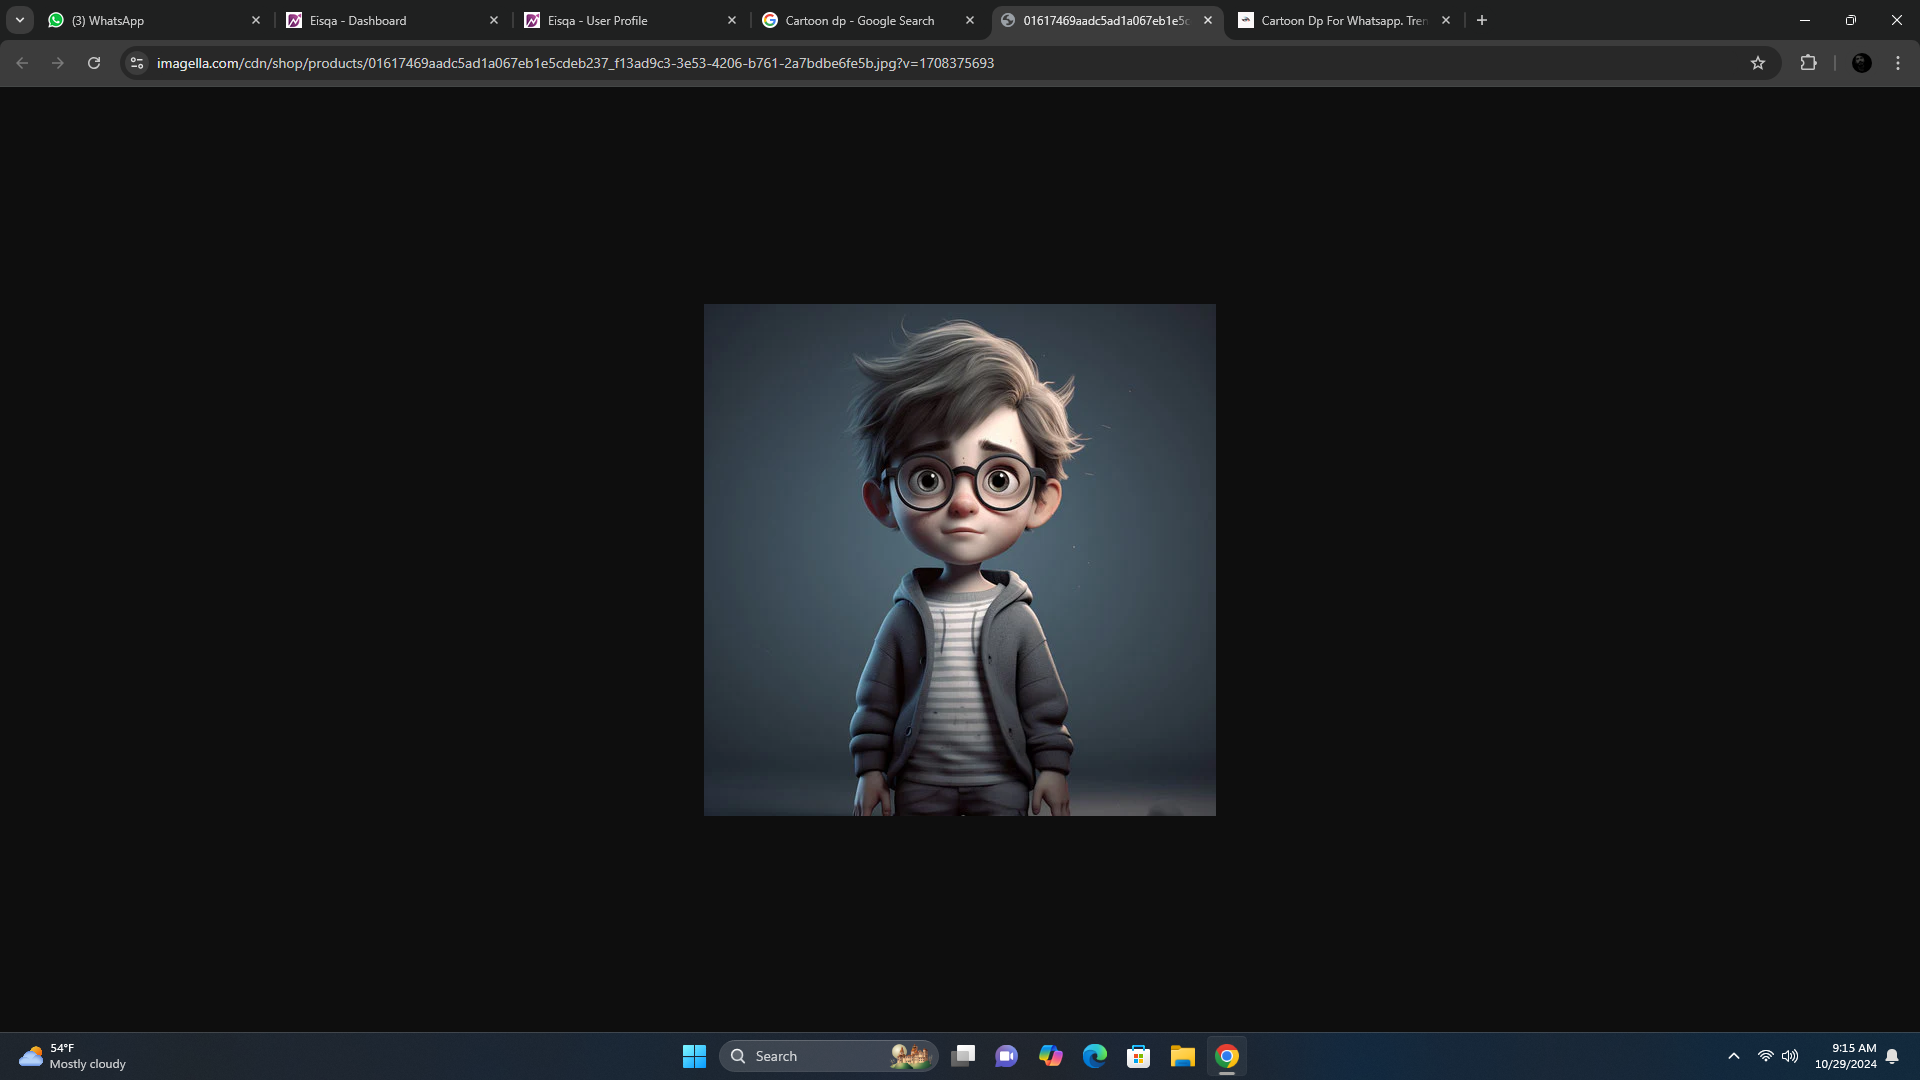
Task: Reload the current page
Action: coord(94,63)
